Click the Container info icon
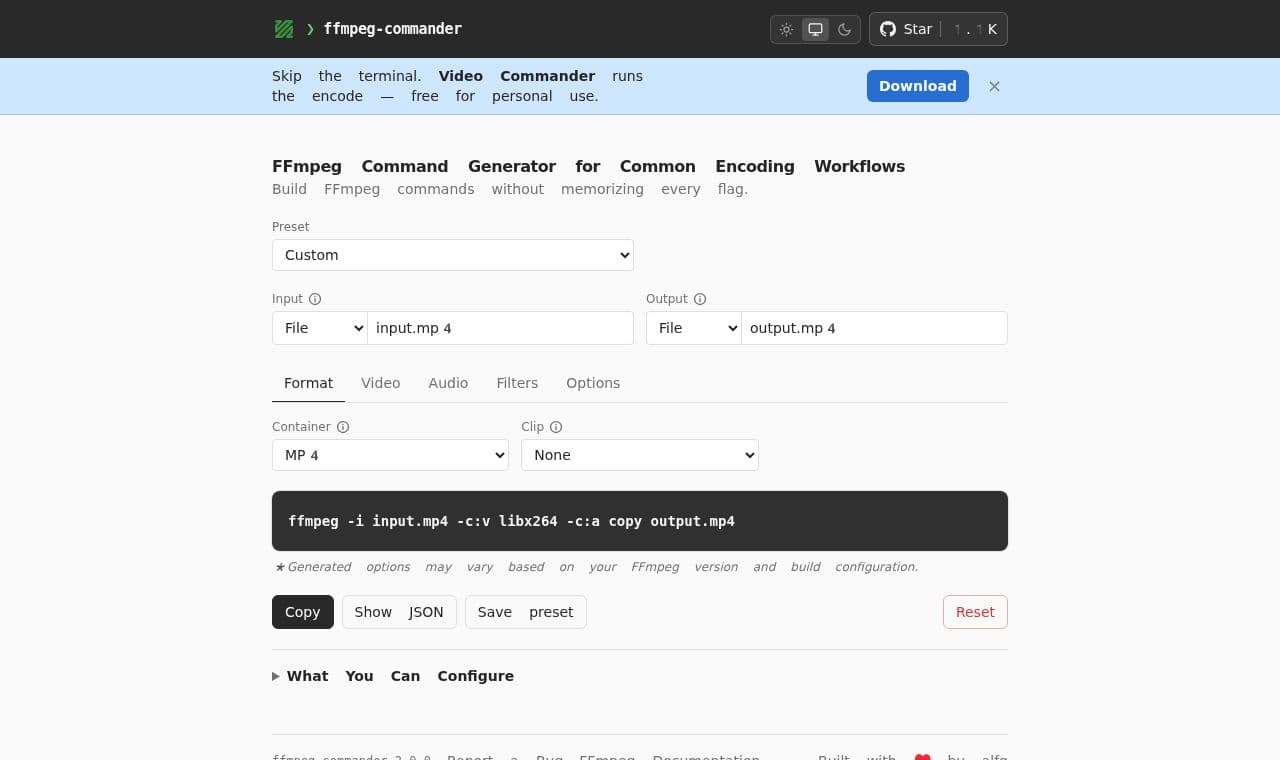 pos(343,427)
